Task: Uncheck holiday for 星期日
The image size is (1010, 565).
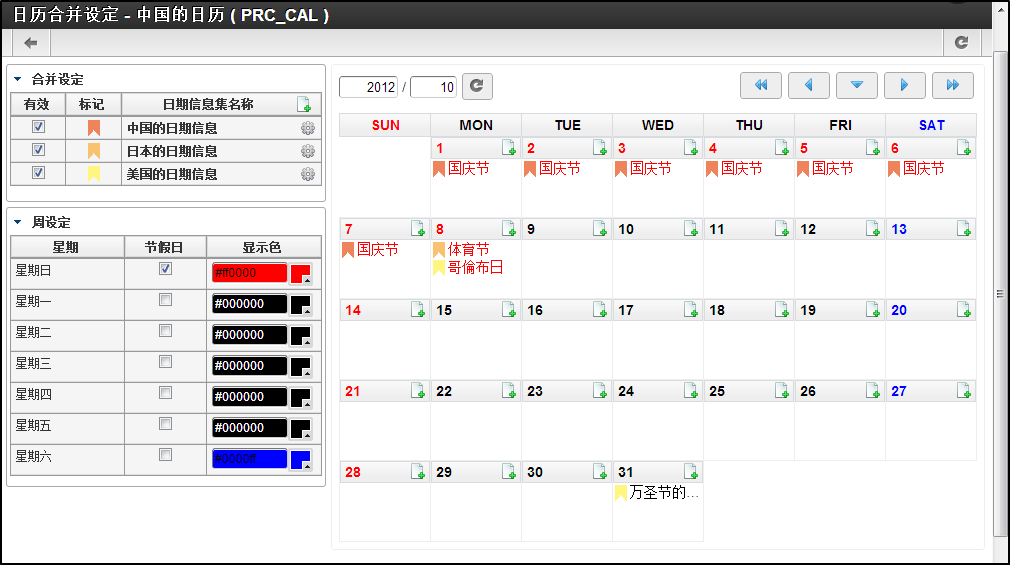Action: point(166,269)
